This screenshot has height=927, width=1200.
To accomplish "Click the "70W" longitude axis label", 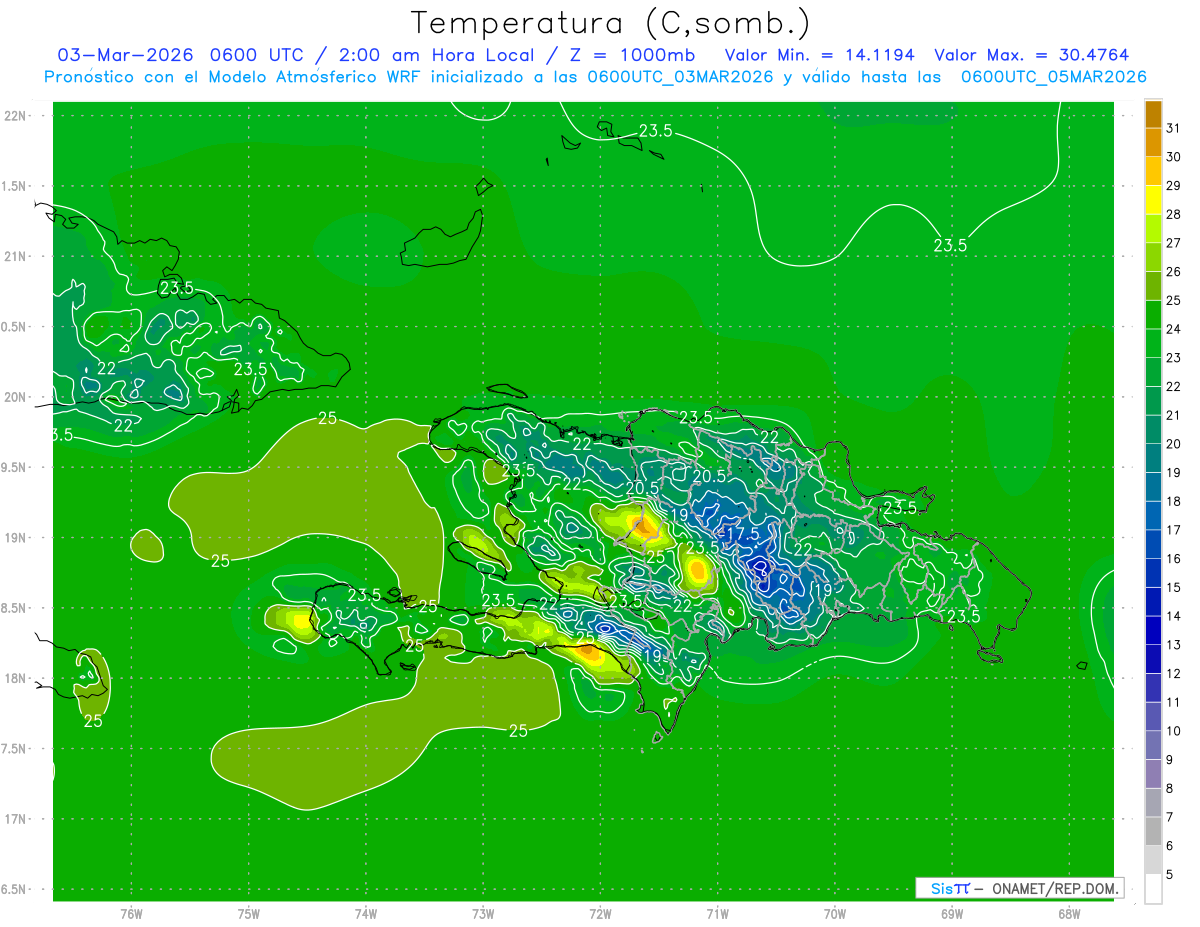I will tap(834, 914).
